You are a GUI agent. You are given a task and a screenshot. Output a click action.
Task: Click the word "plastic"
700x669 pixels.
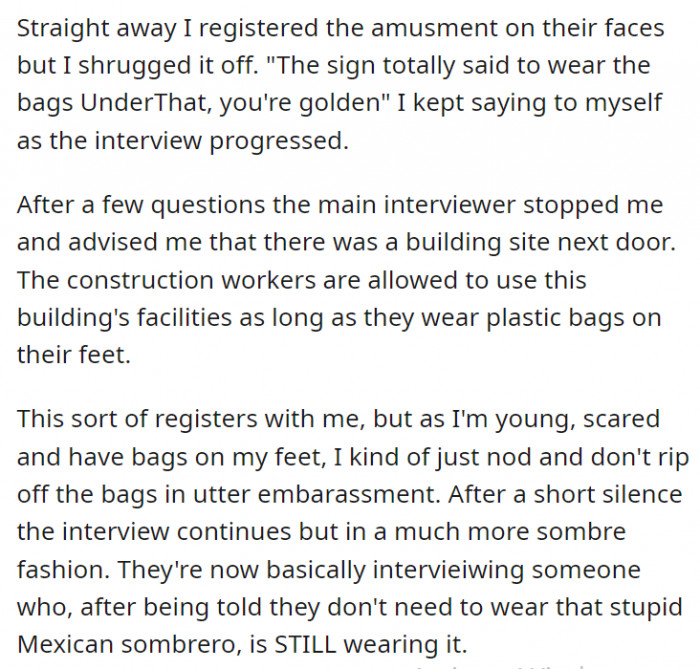(524, 317)
